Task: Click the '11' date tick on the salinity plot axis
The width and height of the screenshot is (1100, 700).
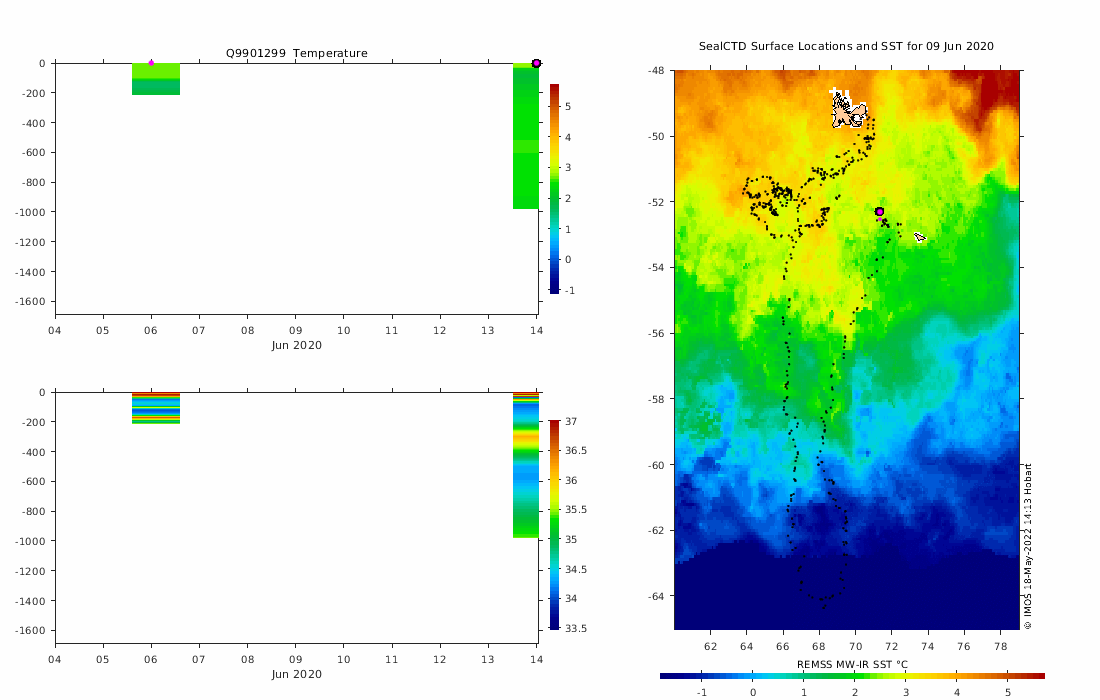Action: click(x=391, y=659)
